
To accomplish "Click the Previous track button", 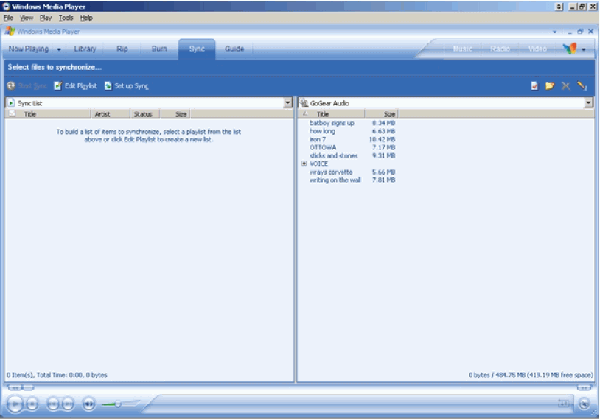I will (x=52, y=404).
